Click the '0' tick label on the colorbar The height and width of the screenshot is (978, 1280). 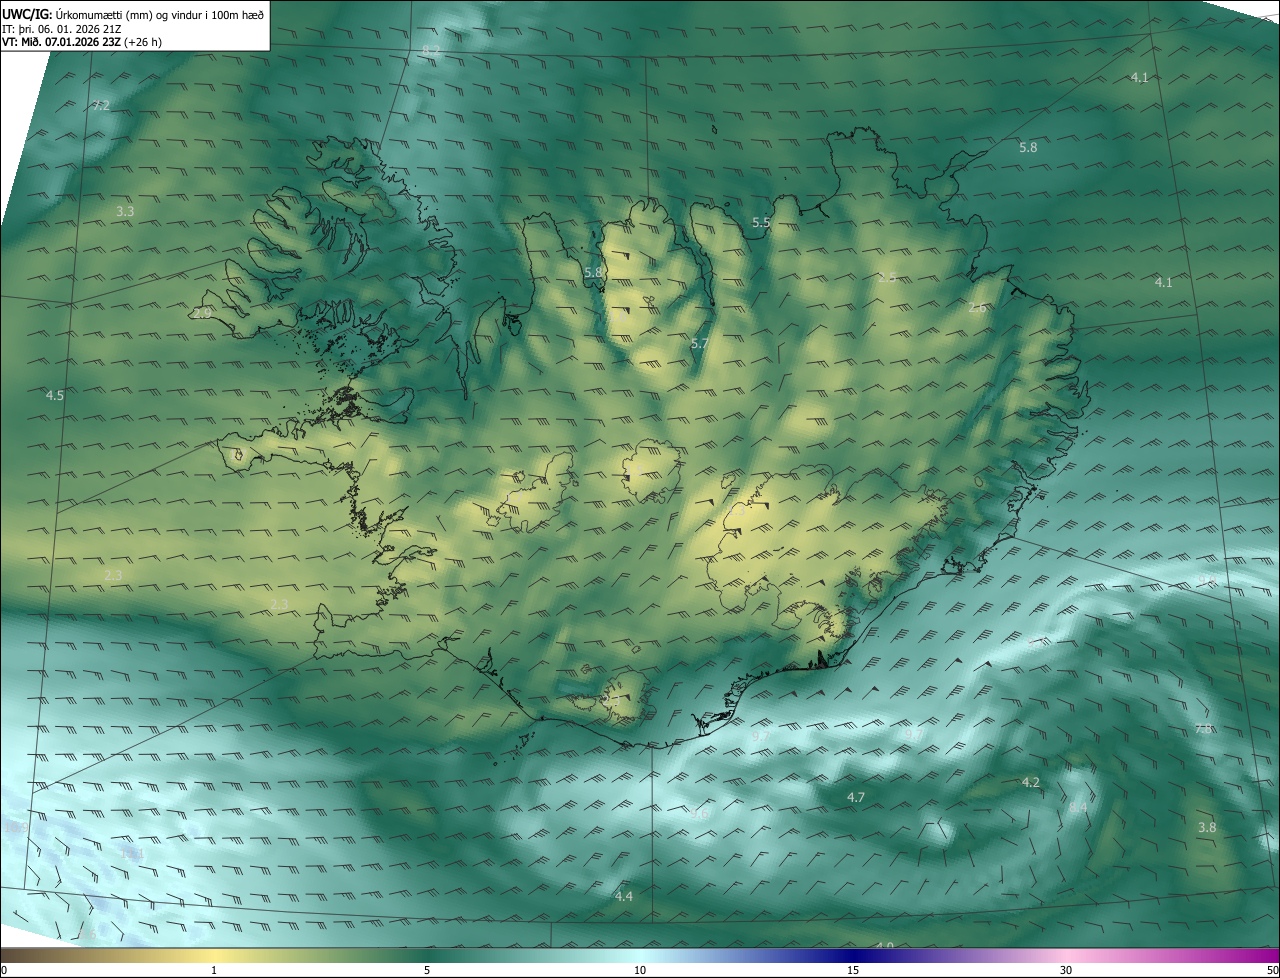point(4,970)
